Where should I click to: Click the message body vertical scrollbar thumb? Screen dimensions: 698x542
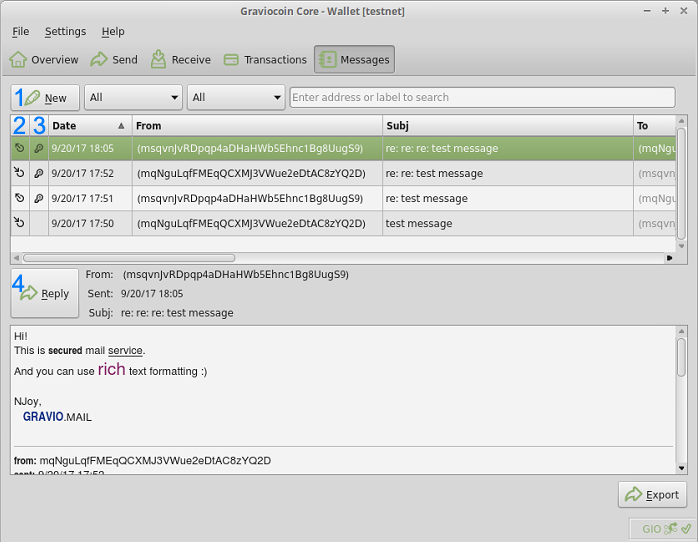coord(681,357)
